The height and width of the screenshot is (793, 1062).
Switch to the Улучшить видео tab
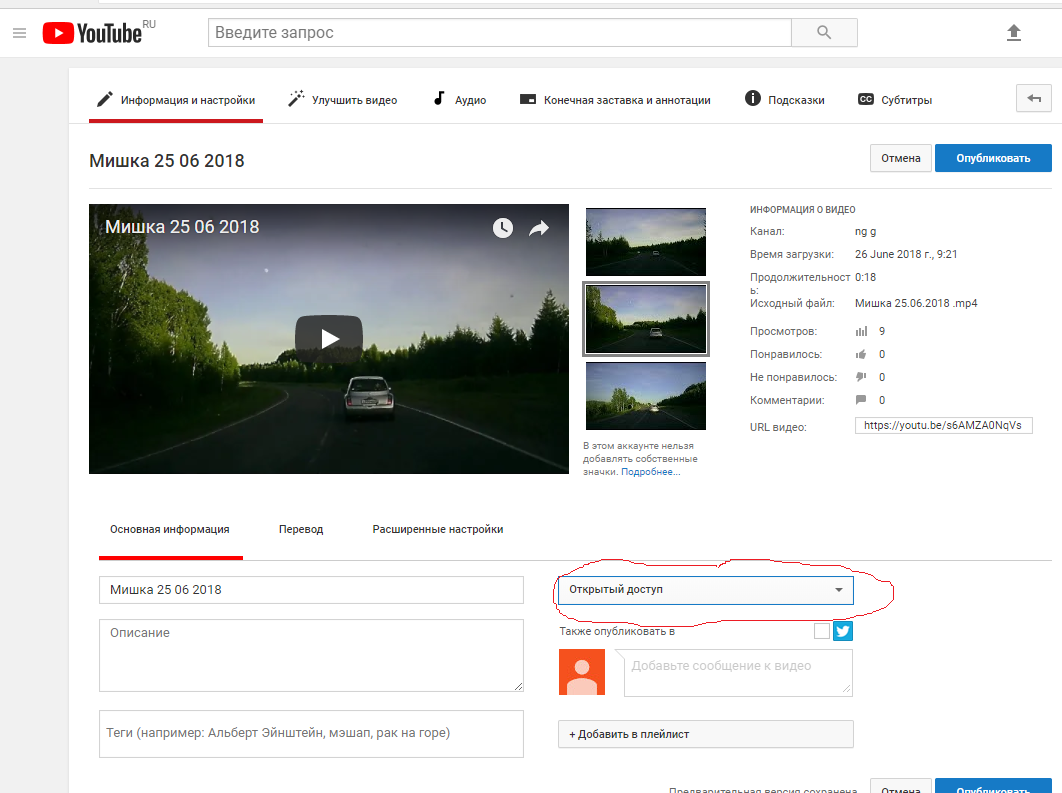[343, 100]
